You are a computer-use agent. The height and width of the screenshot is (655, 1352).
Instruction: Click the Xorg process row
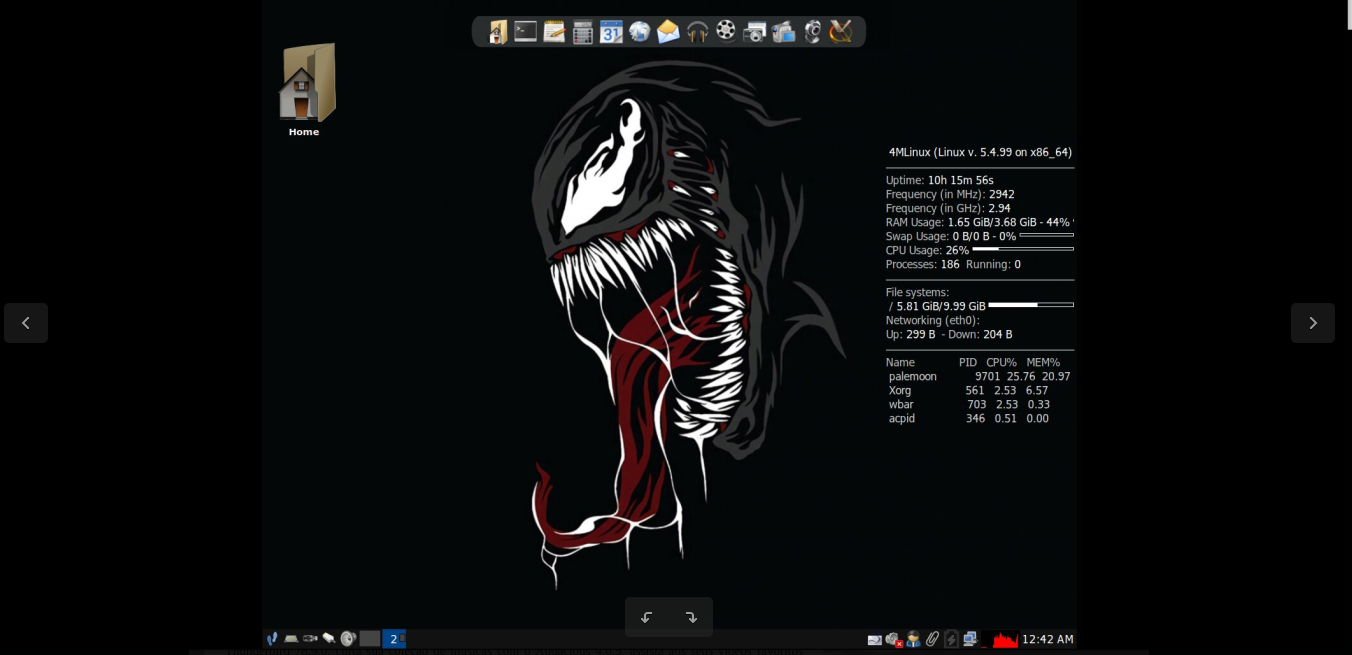[x=968, y=391]
